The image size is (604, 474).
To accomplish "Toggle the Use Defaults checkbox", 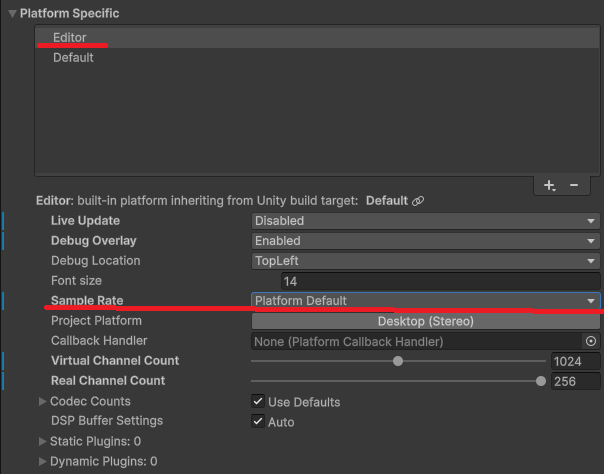I will pyautogui.click(x=258, y=402).
